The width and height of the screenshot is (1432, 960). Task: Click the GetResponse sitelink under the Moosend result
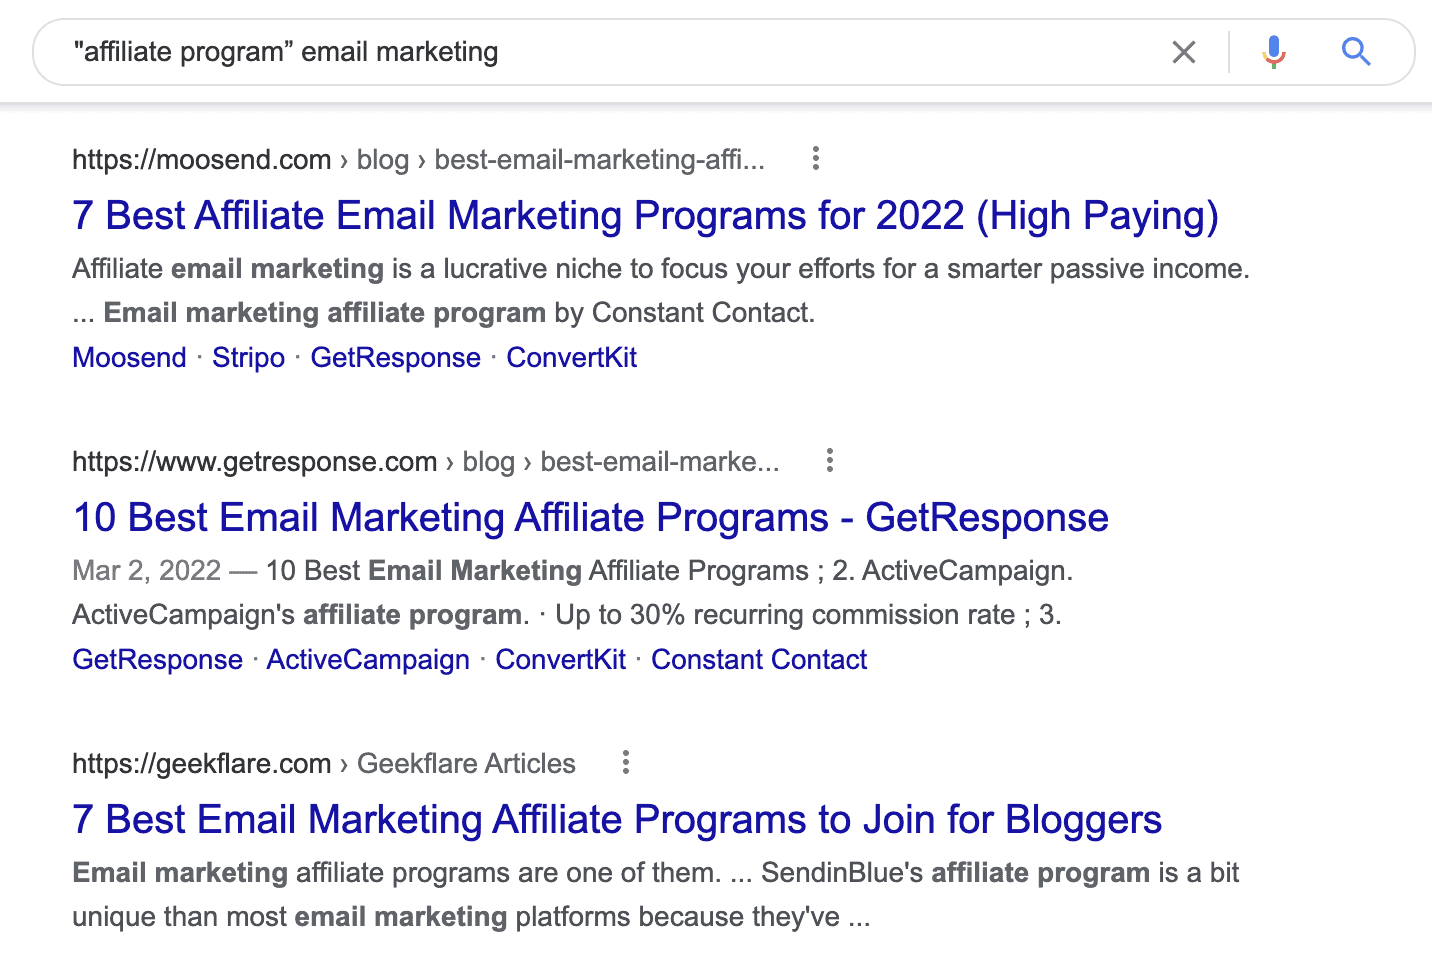pos(395,358)
